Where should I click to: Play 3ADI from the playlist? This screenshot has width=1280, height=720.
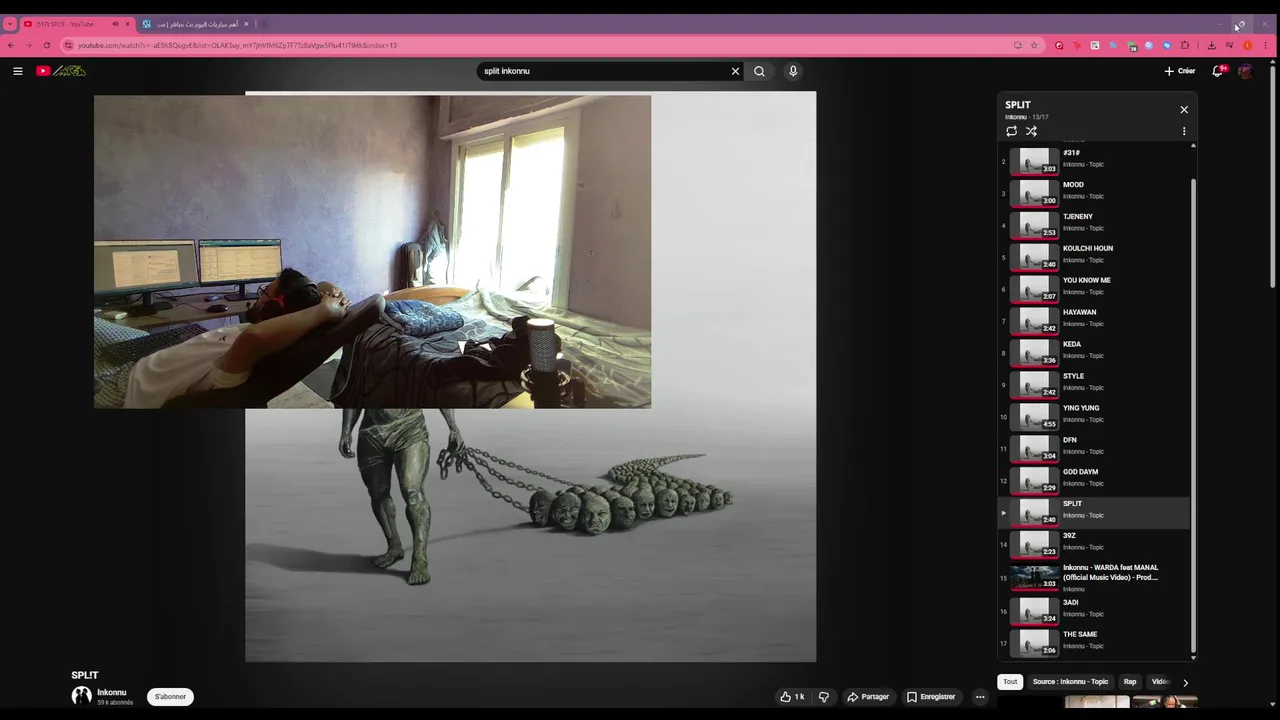(x=1095, y=610)
